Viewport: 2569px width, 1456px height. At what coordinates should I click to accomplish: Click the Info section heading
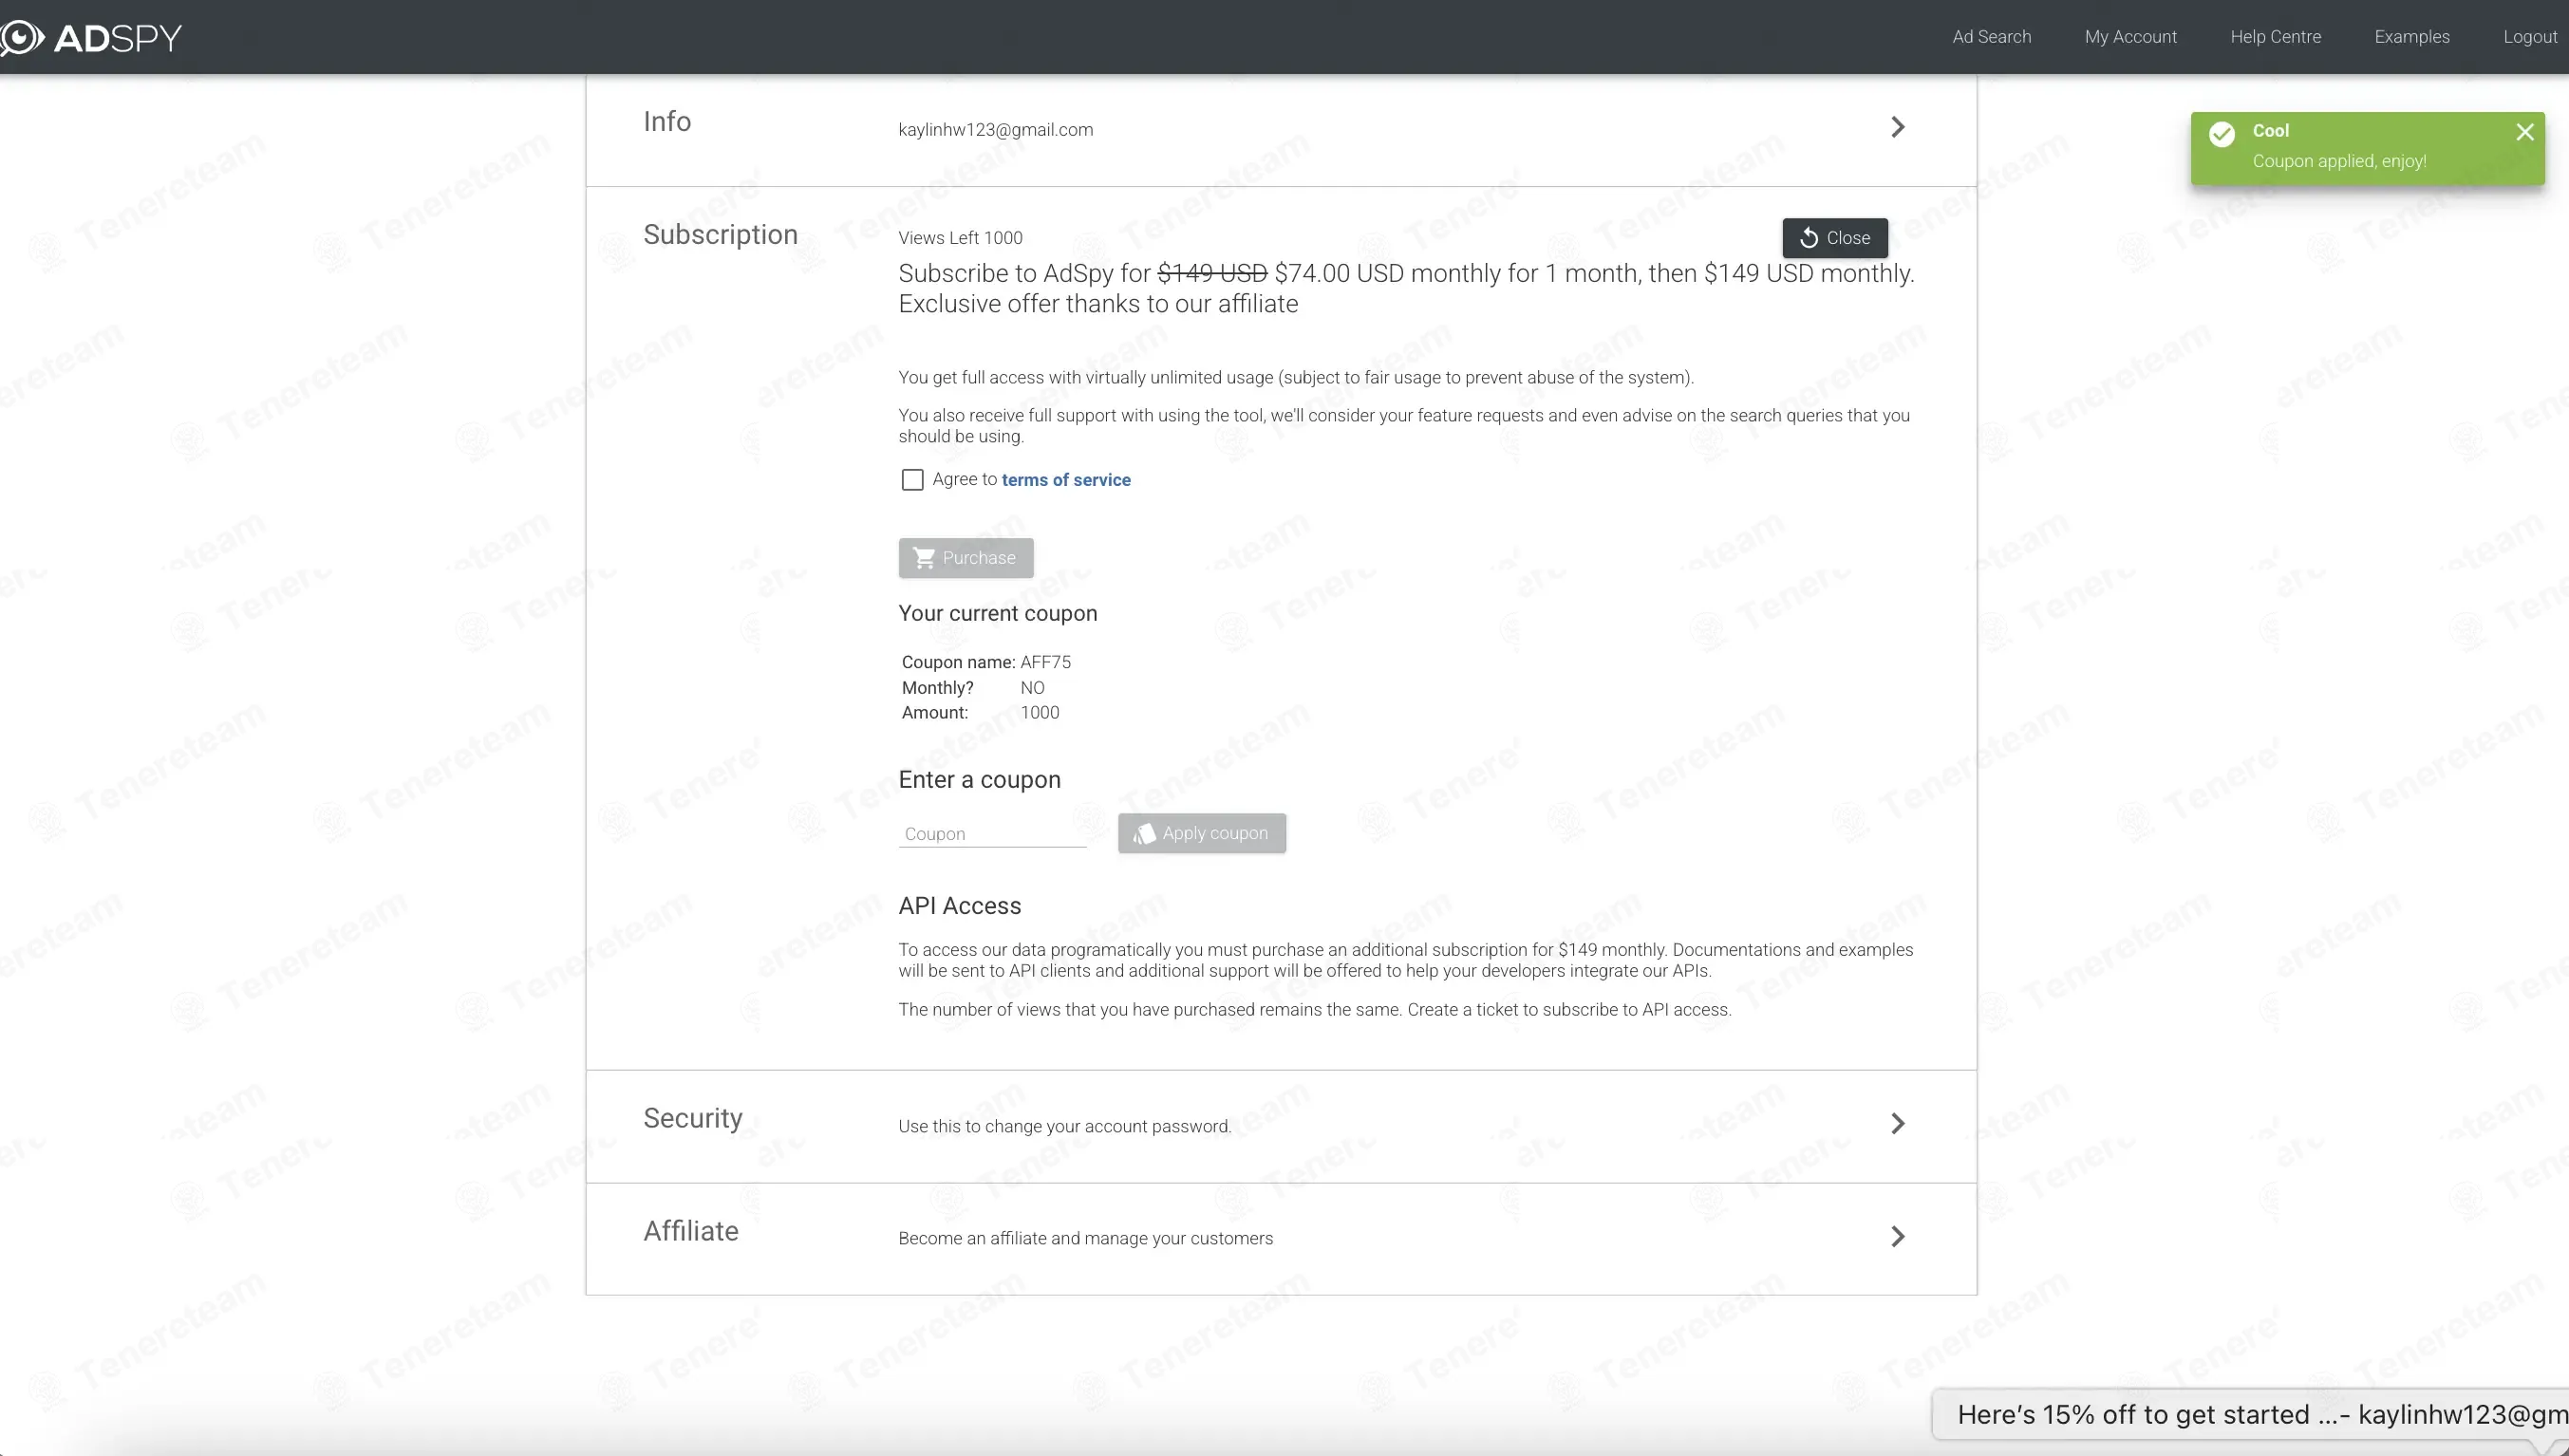click(666, 122)
